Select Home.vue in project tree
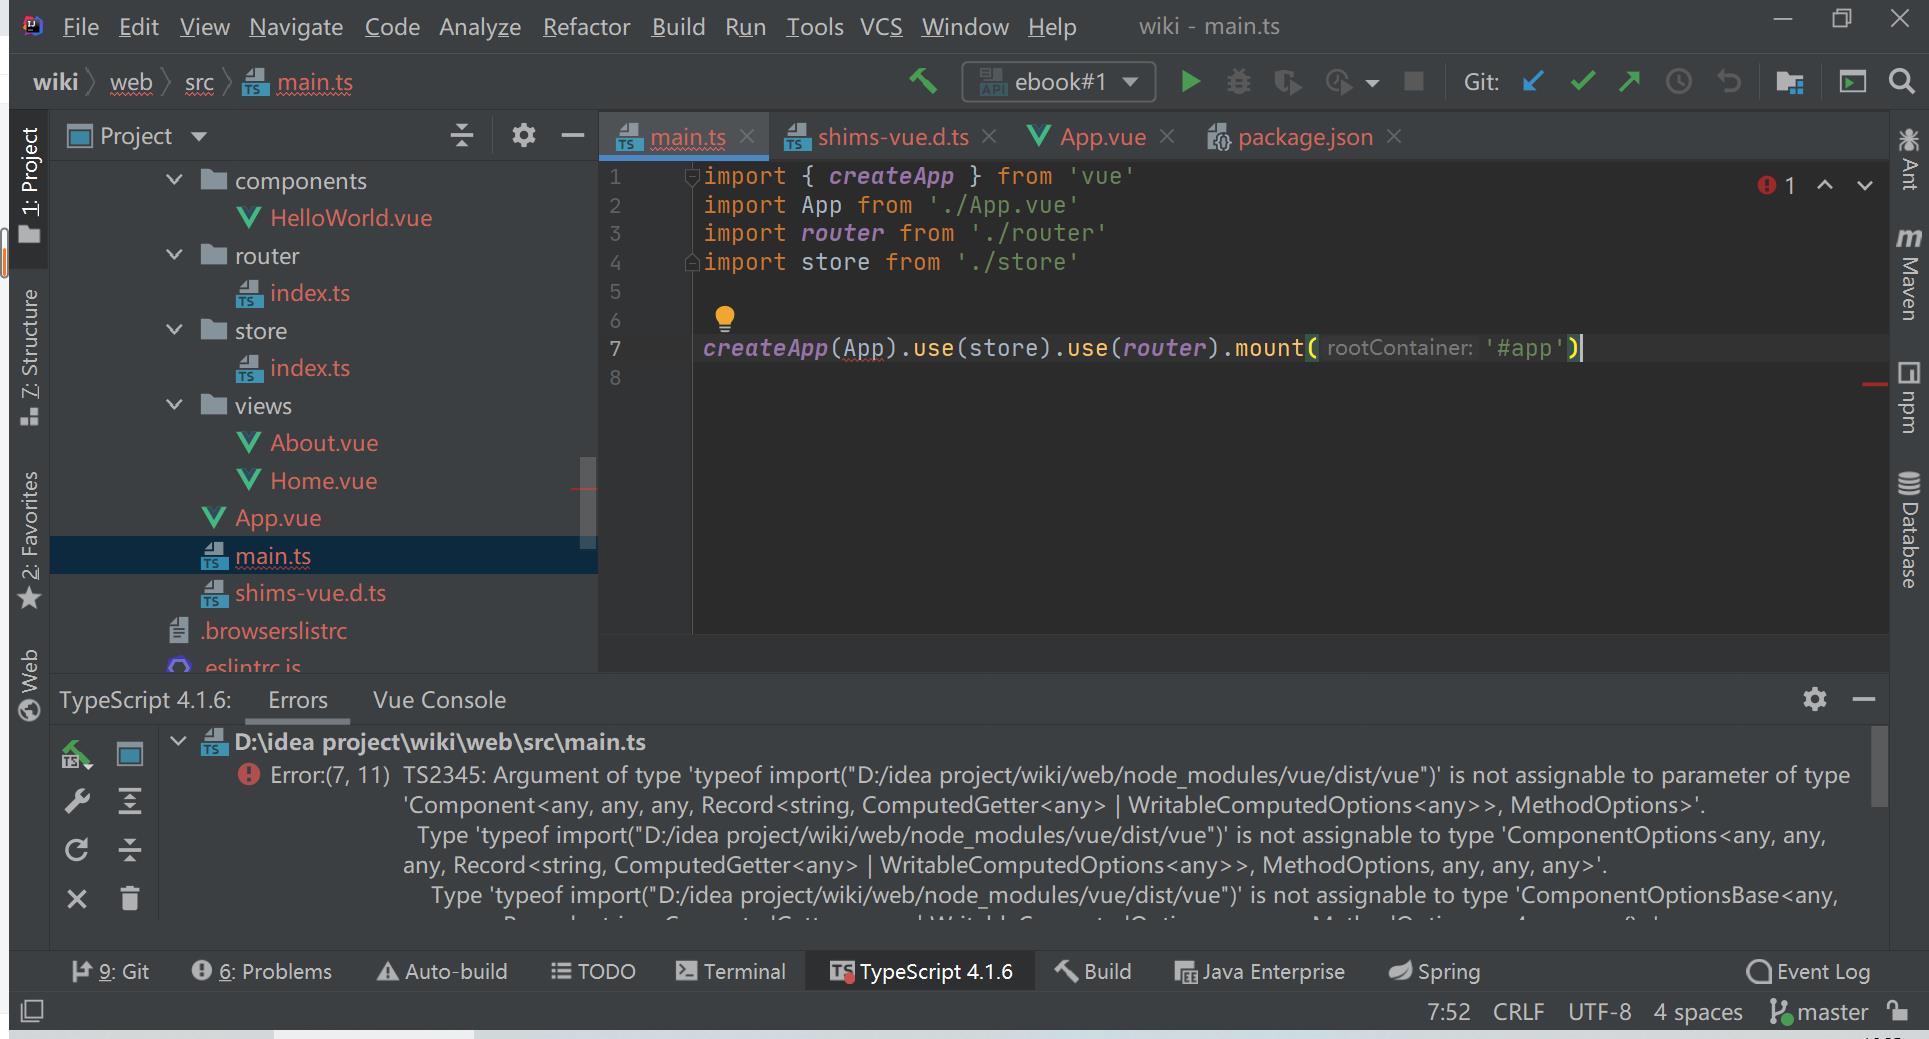The width and height of the screenshot is (1929, 1039). (x=323, y=481)
